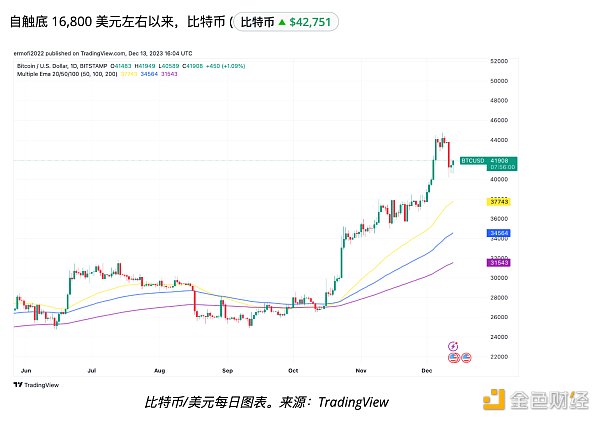This screenshot has width=600, height=421.
Task: Click the purple lightning event icon
Action: click(x=454, y=346)
